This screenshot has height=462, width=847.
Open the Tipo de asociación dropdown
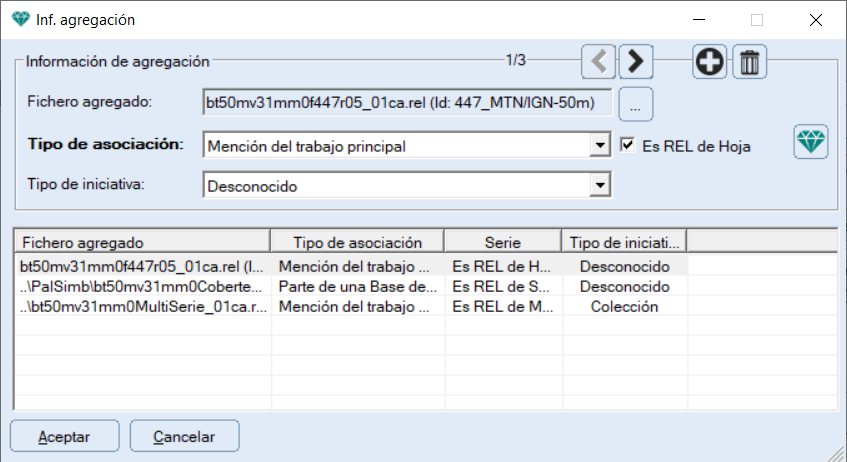click(x=600, y=146)
